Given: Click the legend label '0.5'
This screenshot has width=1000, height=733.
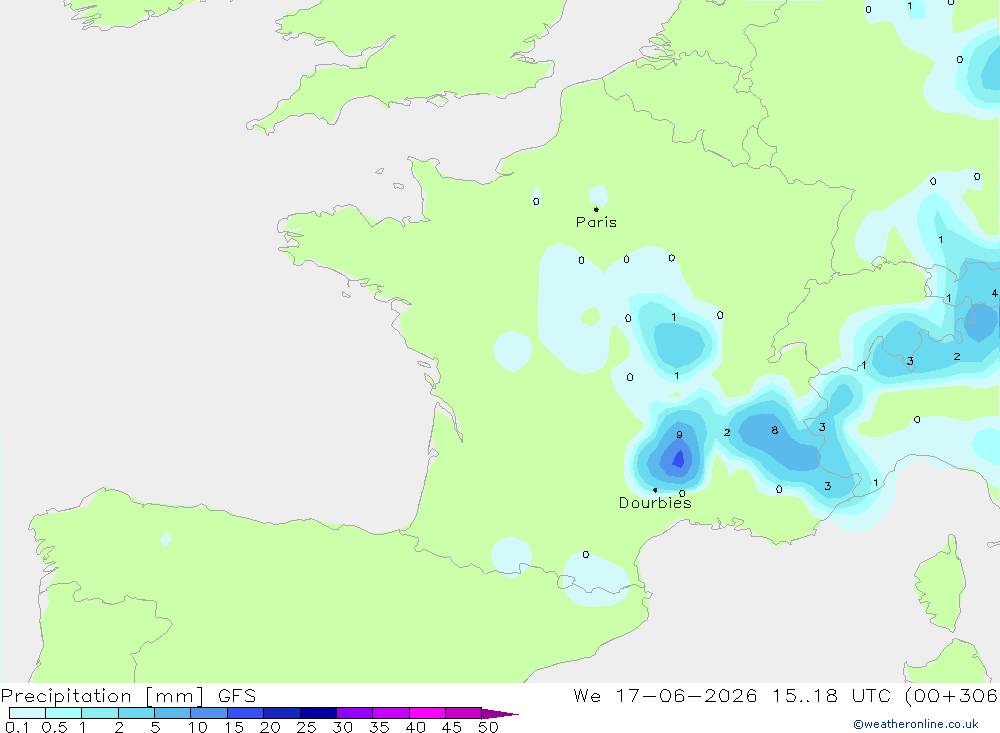Looking at the screenshot, I should pos(55,727).
